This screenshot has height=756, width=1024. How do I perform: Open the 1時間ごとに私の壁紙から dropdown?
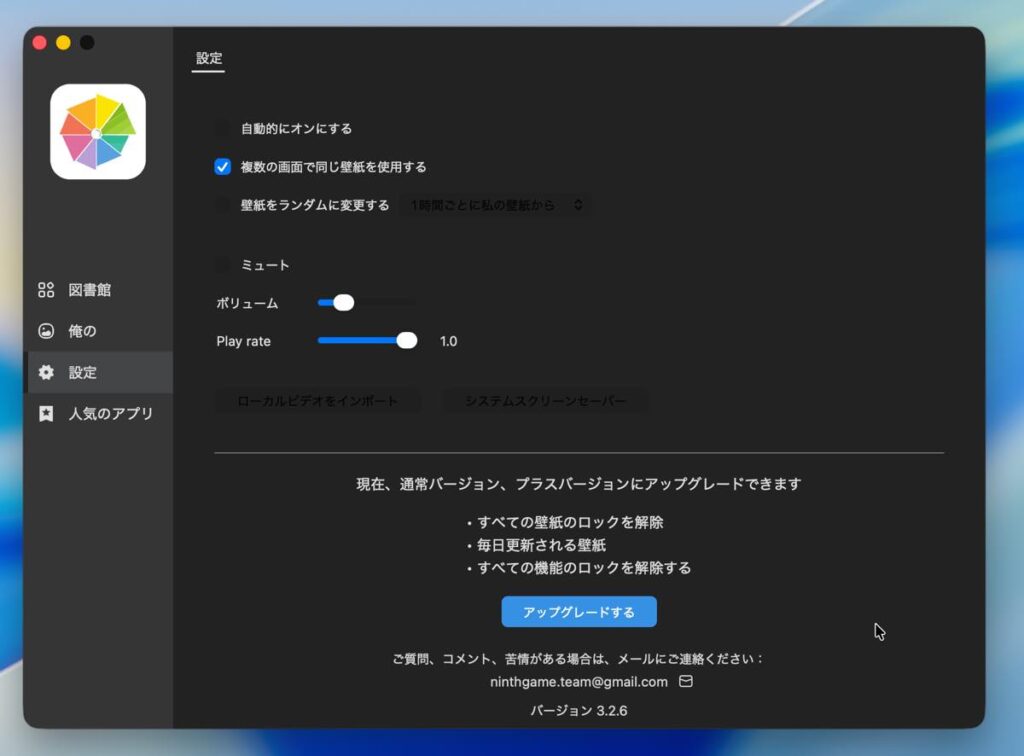pos(495,205)
